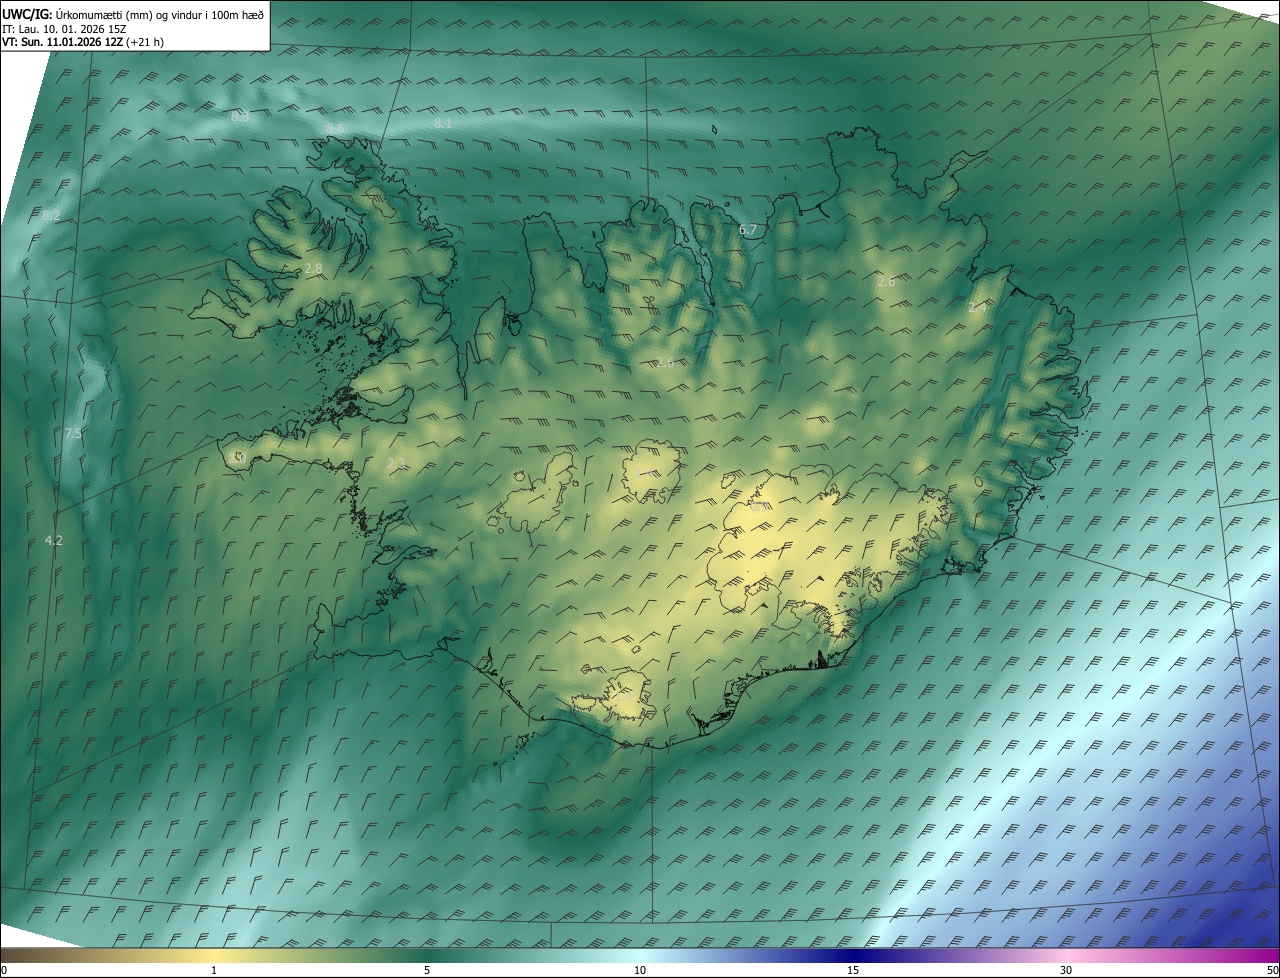Click the 8.3 value label on the map
Viewport: 1280px width, 978px height.
point(240,117)
